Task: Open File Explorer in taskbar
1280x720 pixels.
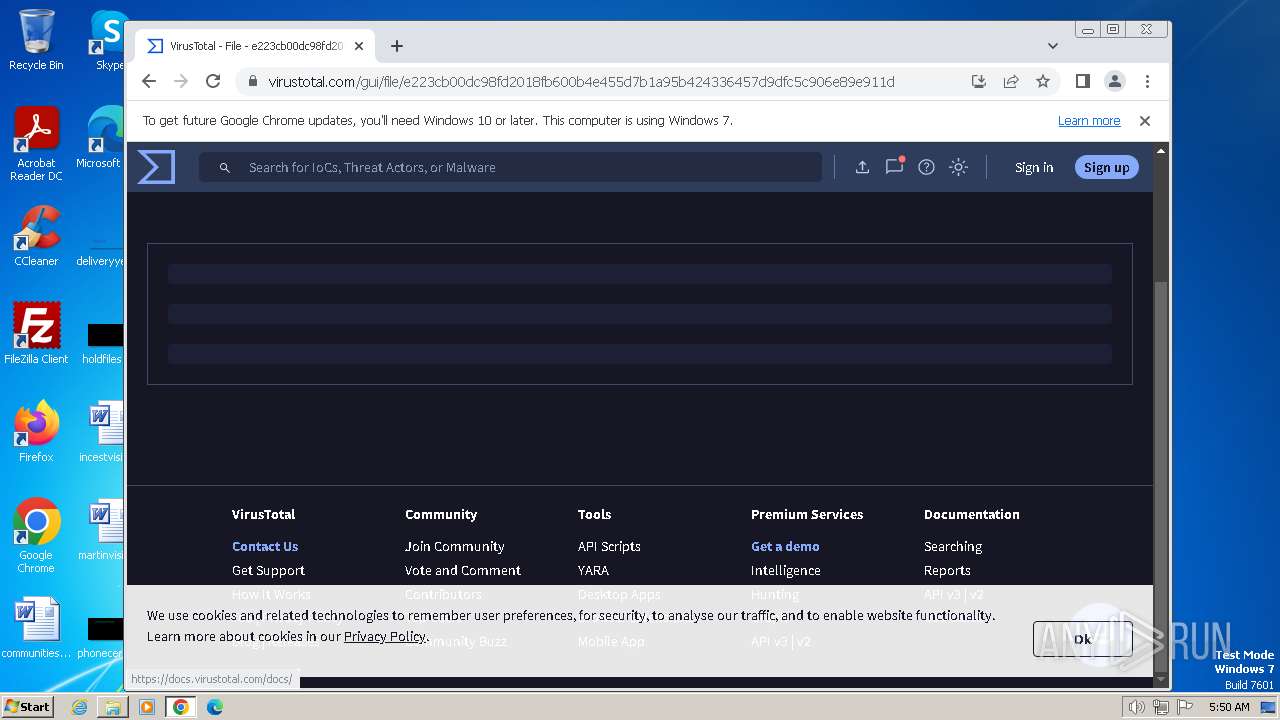Action: [113, 707]
